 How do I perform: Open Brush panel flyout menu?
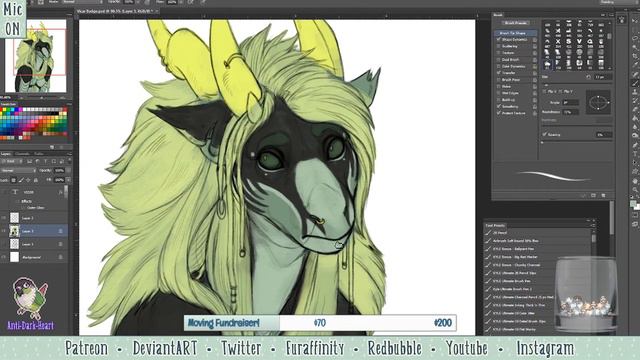tap(611, 15)
